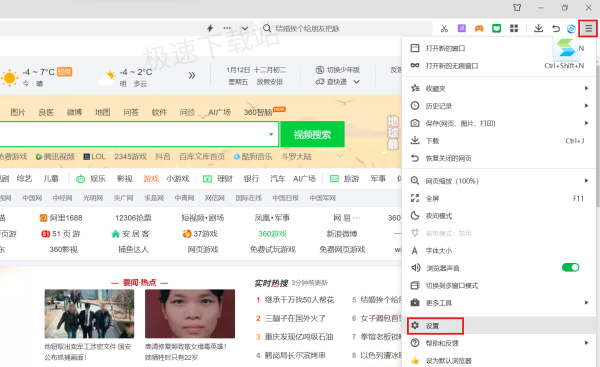Click 设为默认浏览器 with thumbs-up icon
This screenshot has width=600, height=367.
coord(499,360)
